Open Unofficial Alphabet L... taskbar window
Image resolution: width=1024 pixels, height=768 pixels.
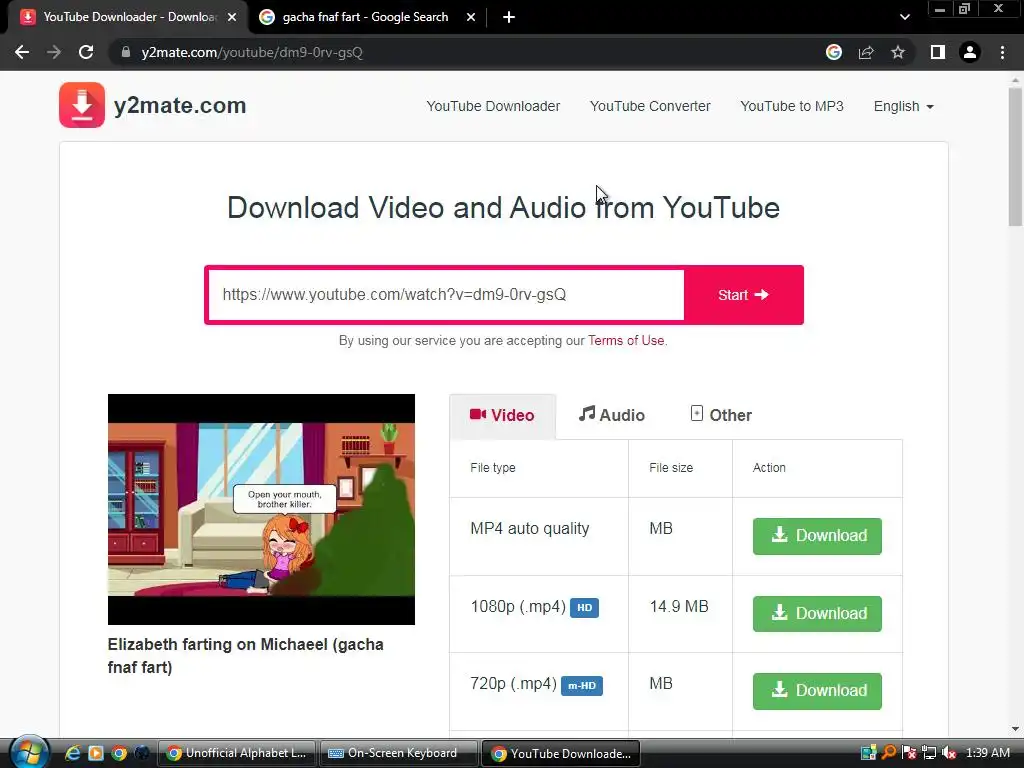236,753
